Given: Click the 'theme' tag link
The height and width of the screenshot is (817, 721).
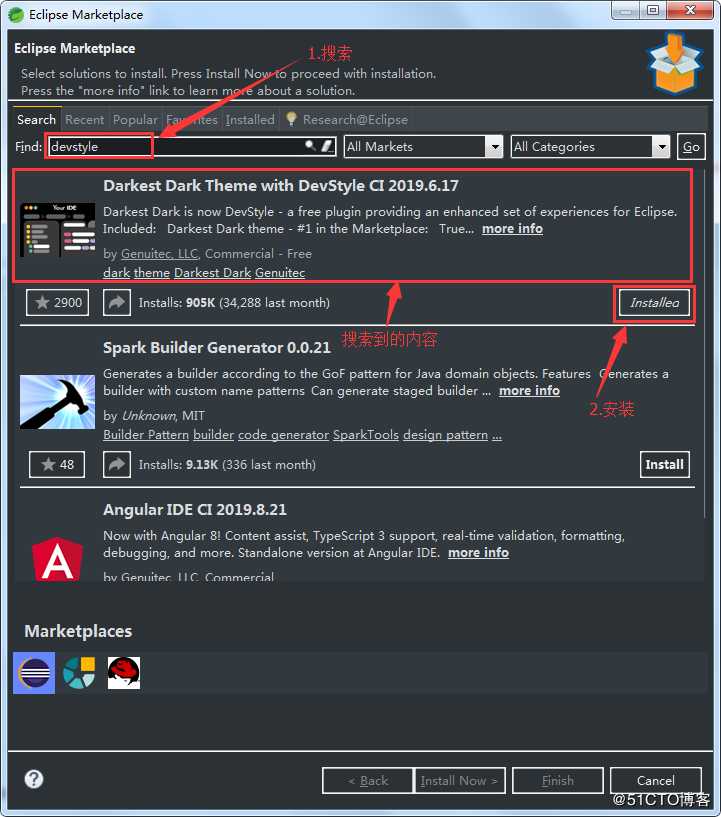Looking at the screenshot, I should (152, 273).
